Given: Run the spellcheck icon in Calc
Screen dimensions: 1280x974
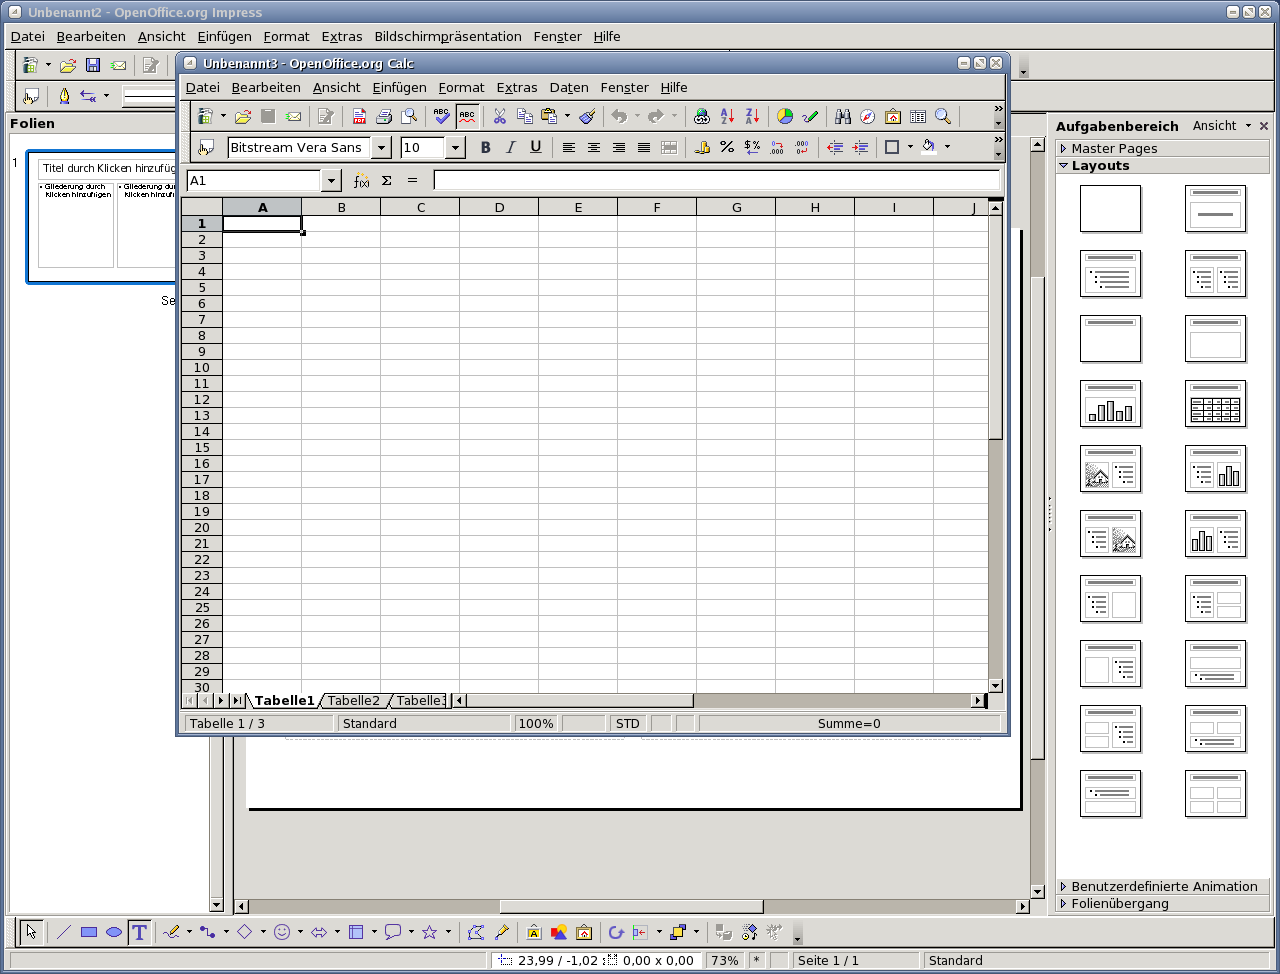Looking at the screenshot, I should [442, 116].
